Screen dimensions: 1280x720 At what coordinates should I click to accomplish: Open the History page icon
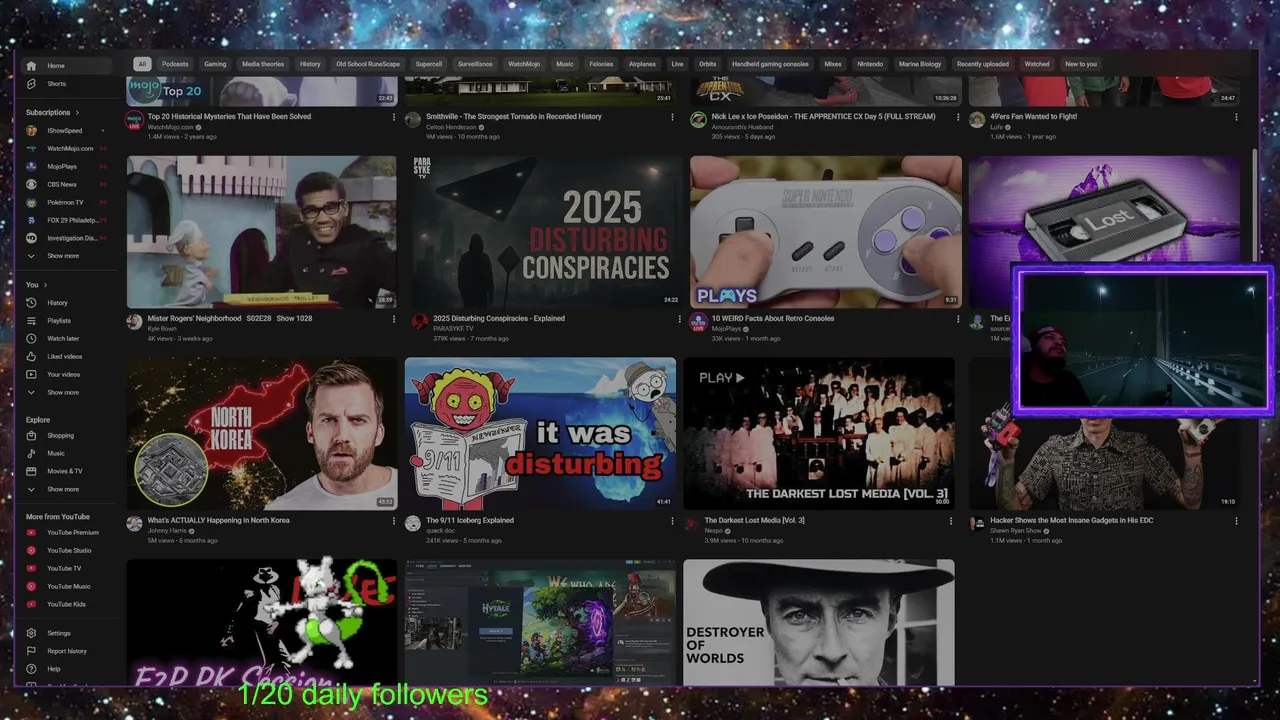point(31,303)
